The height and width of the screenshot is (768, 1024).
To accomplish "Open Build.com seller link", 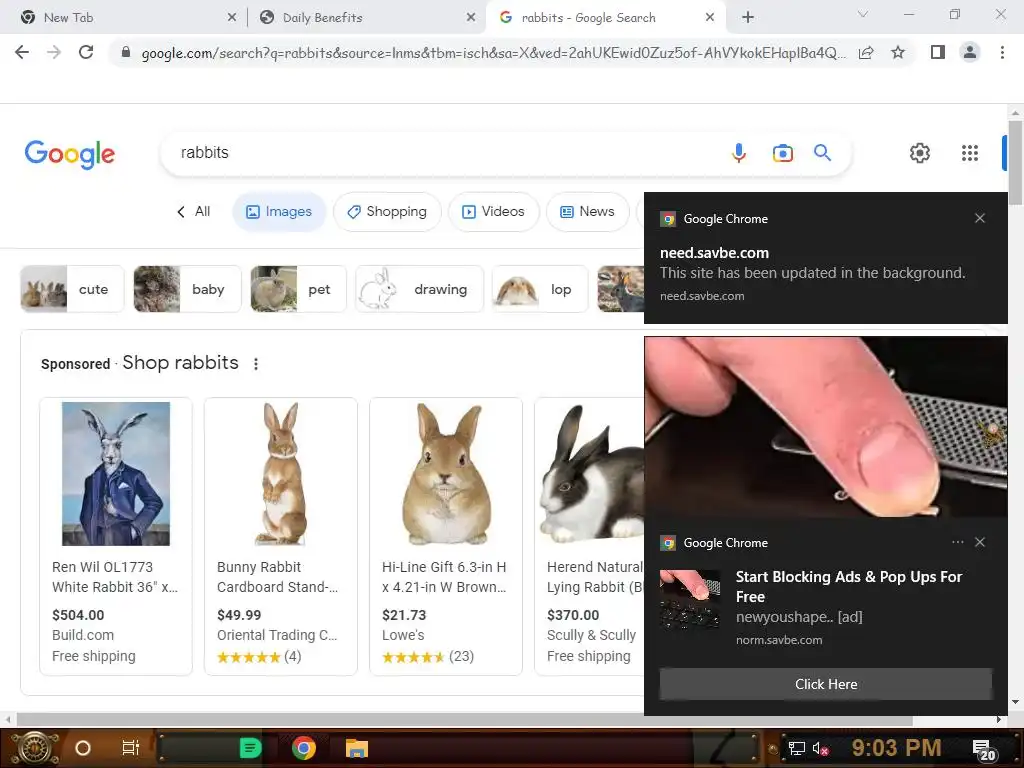I will pos(83,635).
